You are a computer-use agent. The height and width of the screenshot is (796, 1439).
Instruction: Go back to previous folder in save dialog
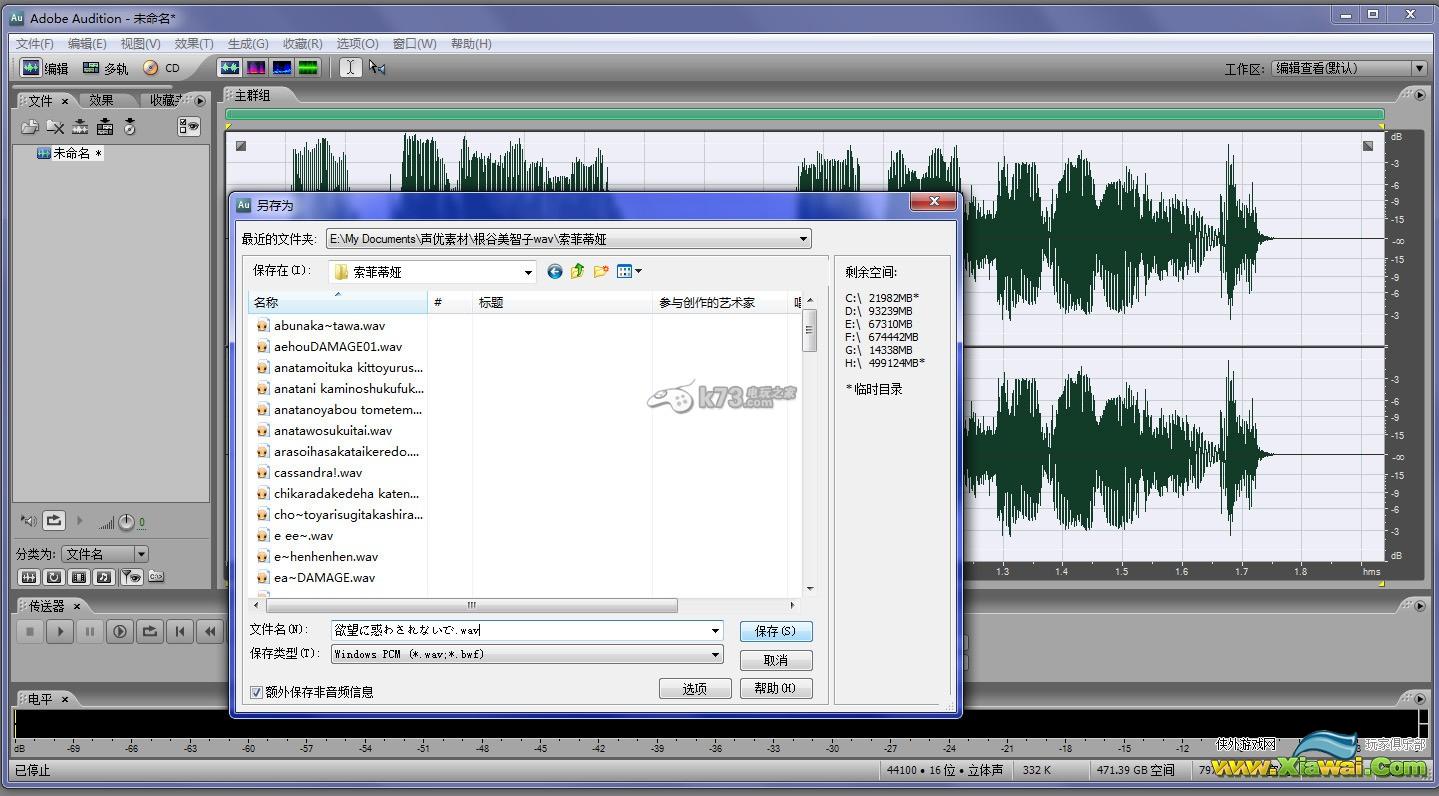pyautogui.click(x=555, y=272)
